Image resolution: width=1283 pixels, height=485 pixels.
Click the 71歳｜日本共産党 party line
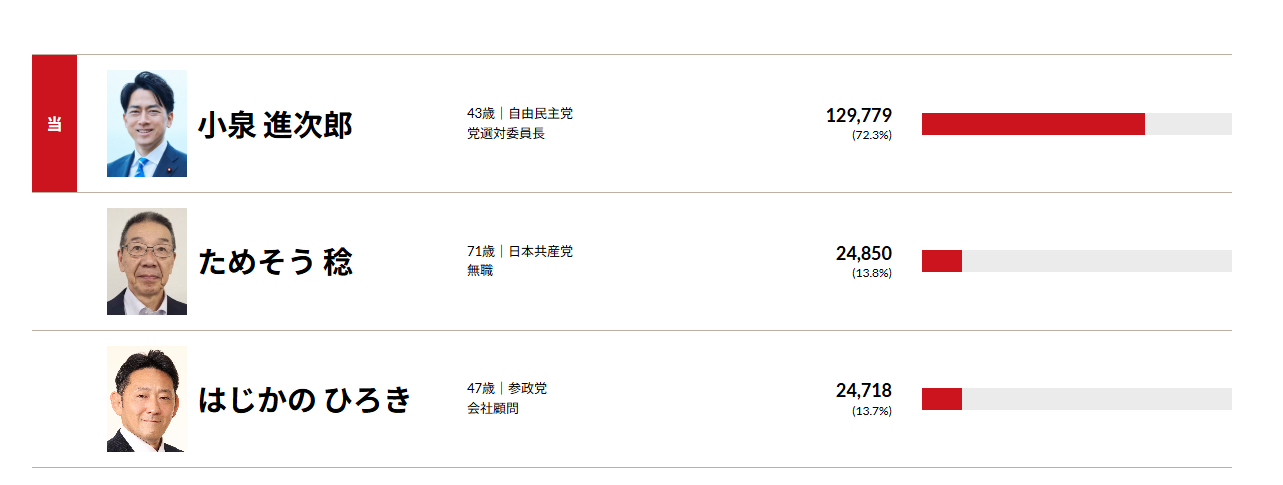click(519, 251)
